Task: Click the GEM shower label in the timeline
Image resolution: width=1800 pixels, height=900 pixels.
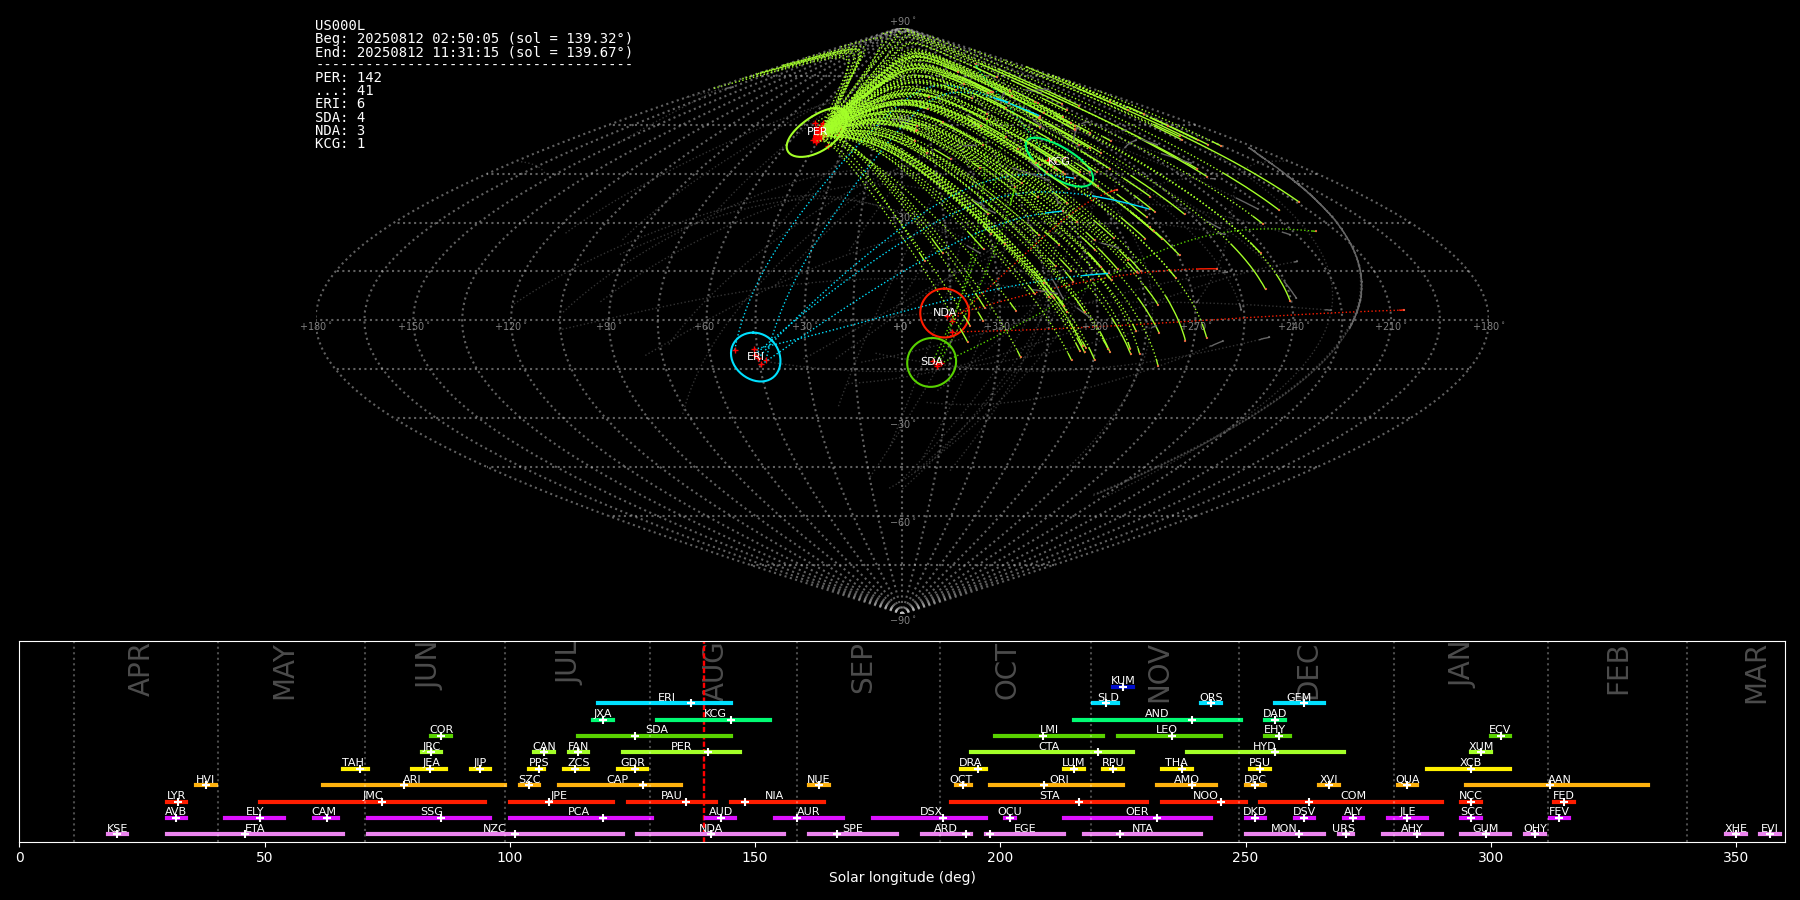Action: (x=1299, y=698)
